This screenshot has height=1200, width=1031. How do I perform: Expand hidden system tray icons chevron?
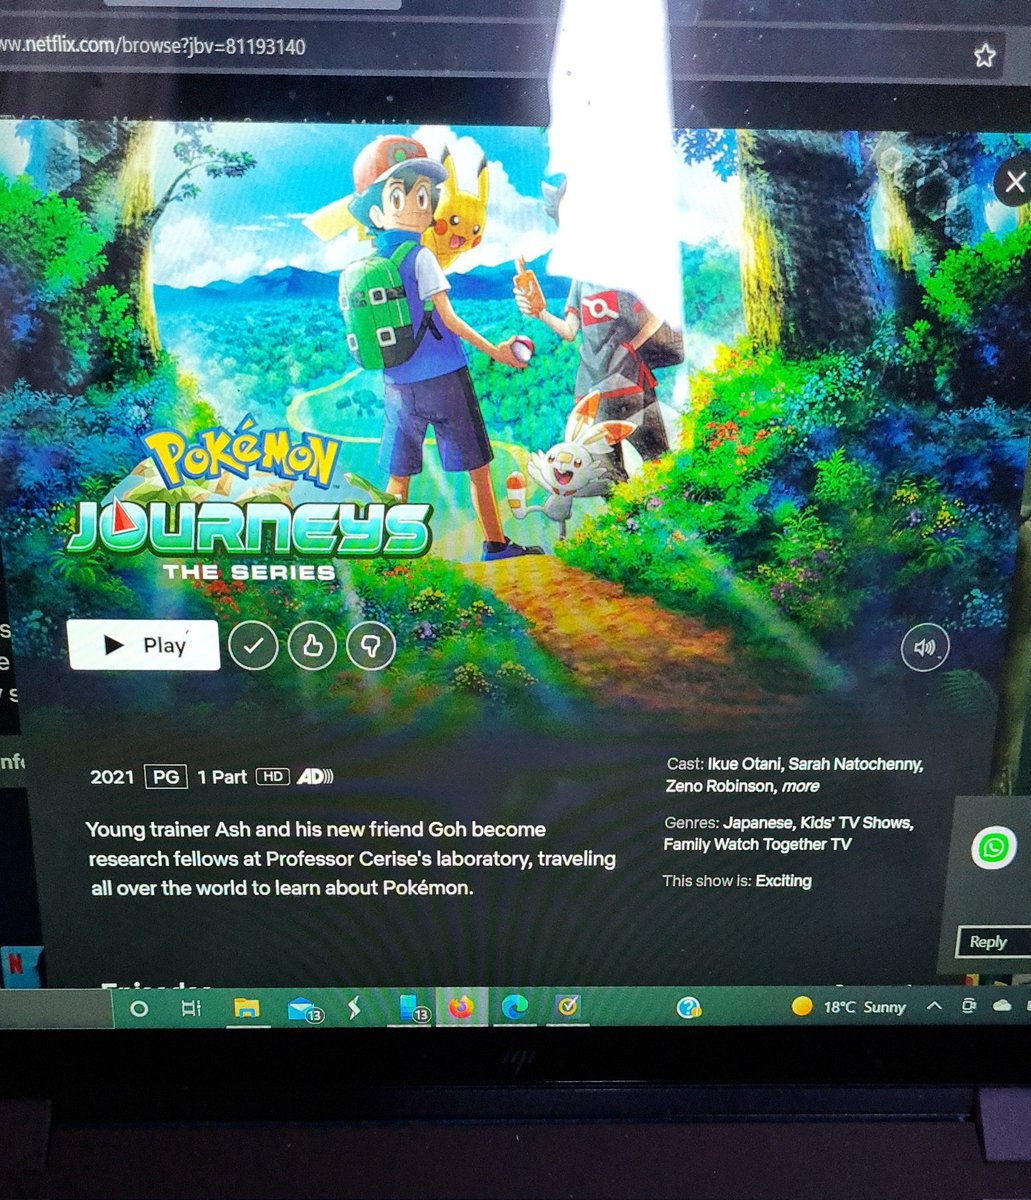934,1006
